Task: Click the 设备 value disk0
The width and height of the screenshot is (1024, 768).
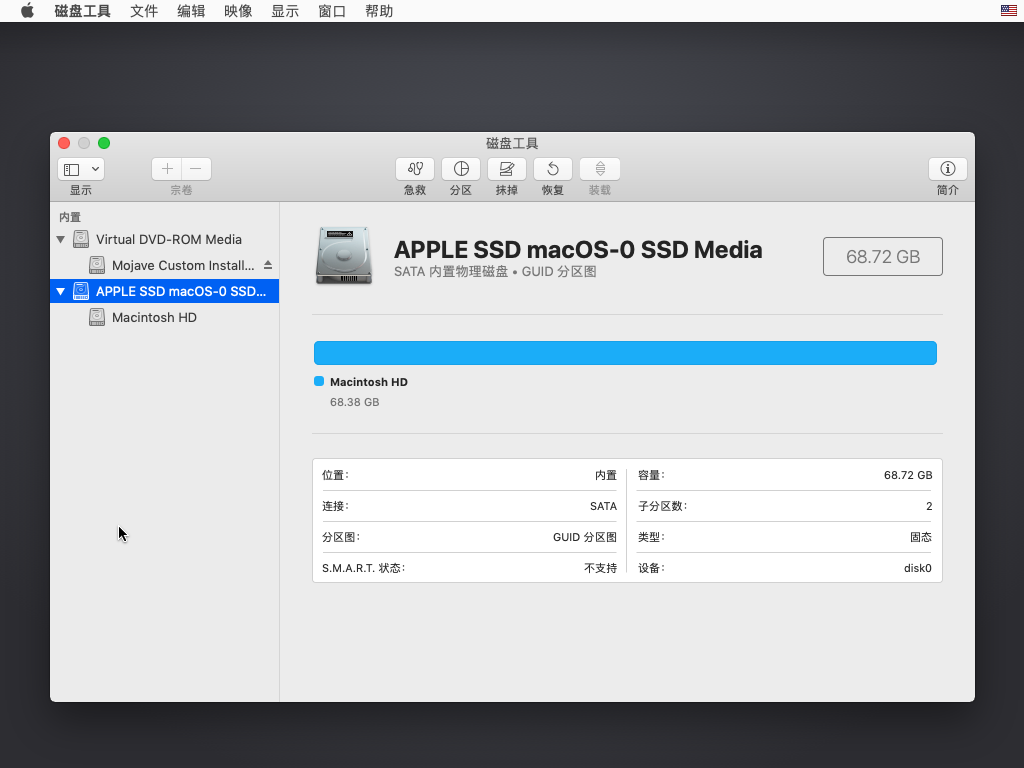Action: tap(918, 568)
